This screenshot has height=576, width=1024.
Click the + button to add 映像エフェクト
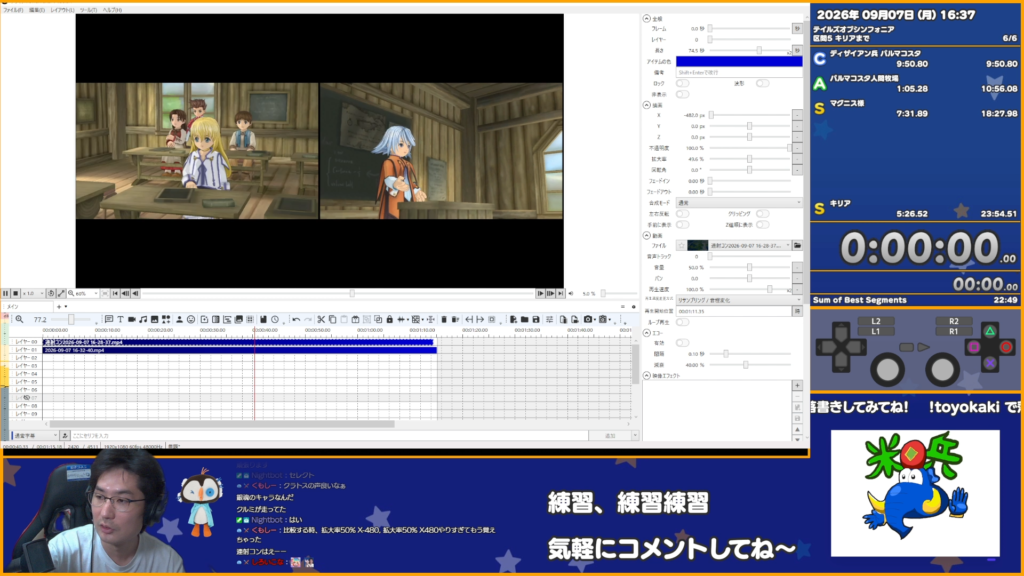[x=797, y=385]
